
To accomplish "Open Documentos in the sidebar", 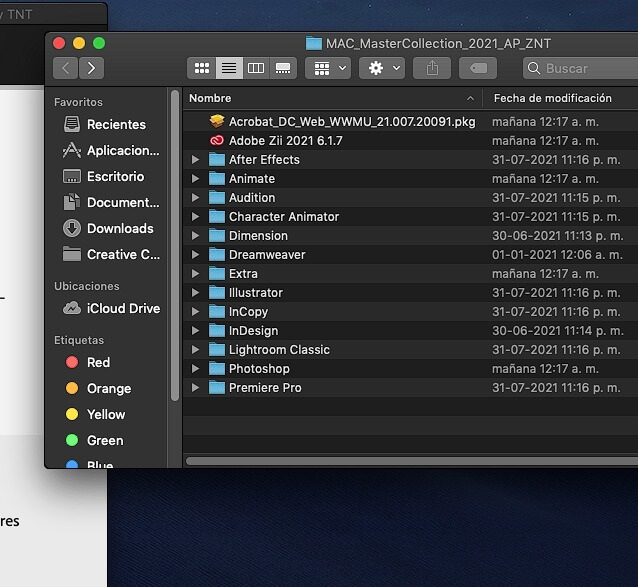I will (111, 202).
